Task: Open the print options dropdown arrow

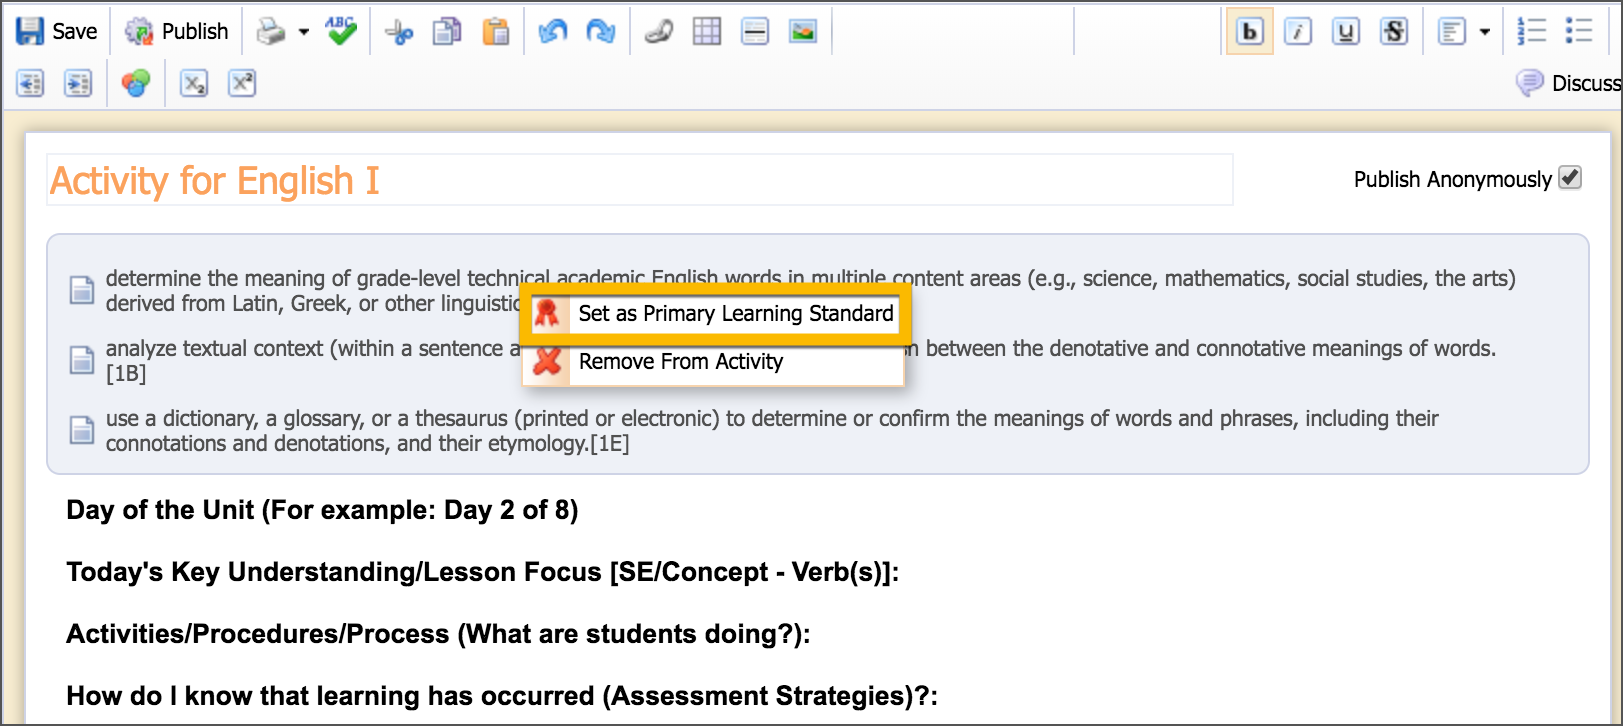Action: (304, 32)
